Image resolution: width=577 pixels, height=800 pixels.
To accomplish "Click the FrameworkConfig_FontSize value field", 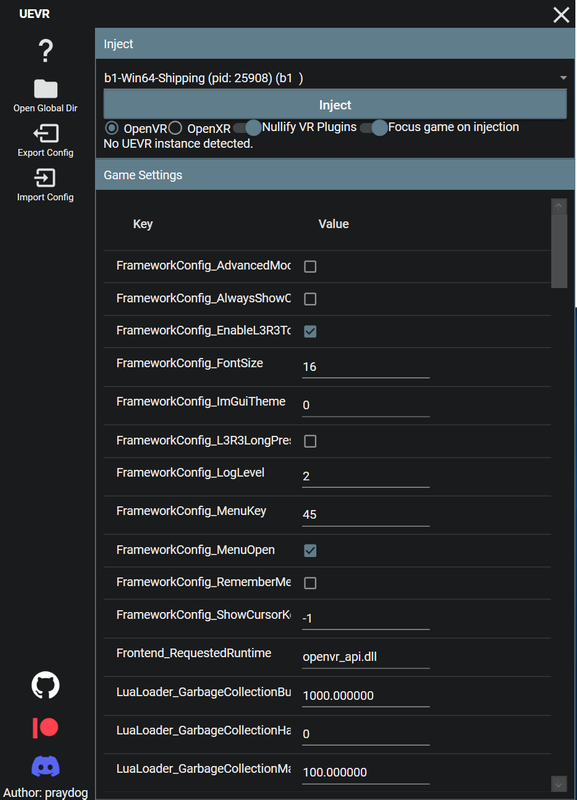I will click(x=366, y=367).
